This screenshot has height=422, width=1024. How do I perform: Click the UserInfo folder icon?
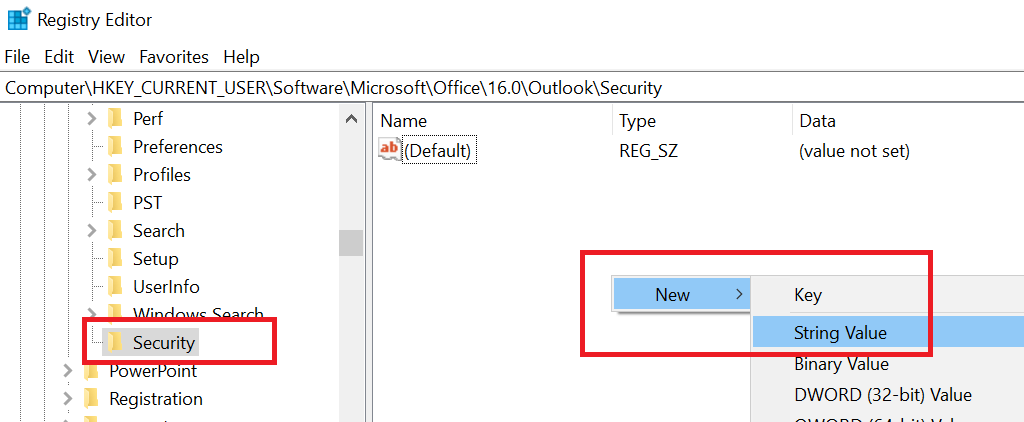[116, 286]
